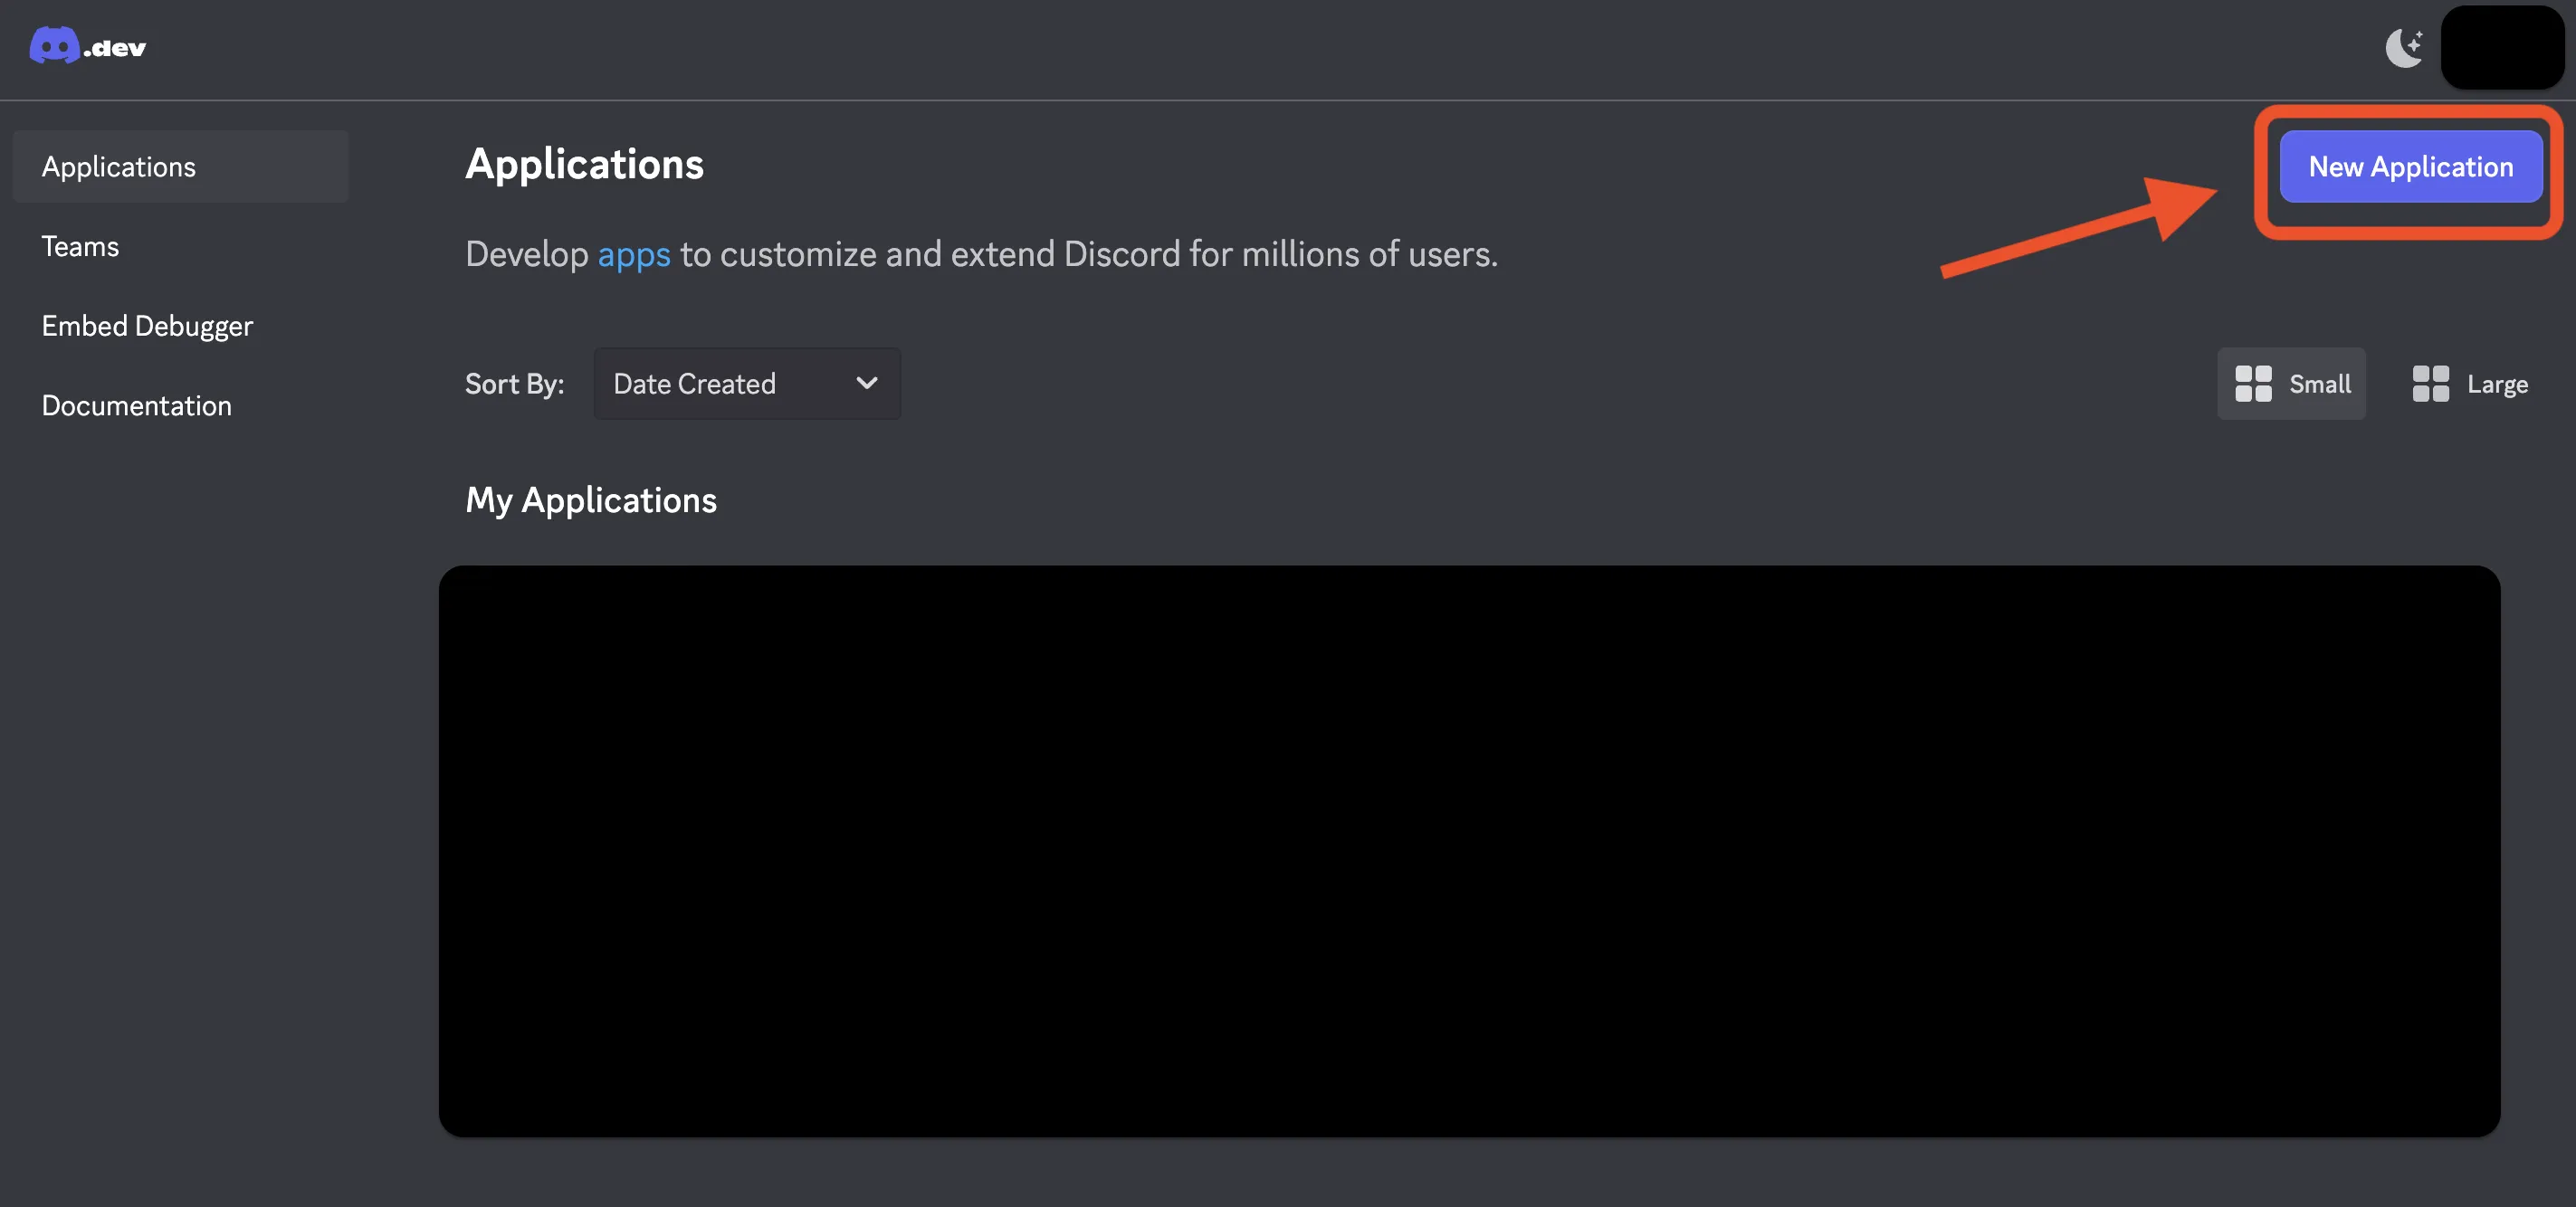Click the chevron arrow in sort dropdown
2576x1207 pixels.
point(867,383)
